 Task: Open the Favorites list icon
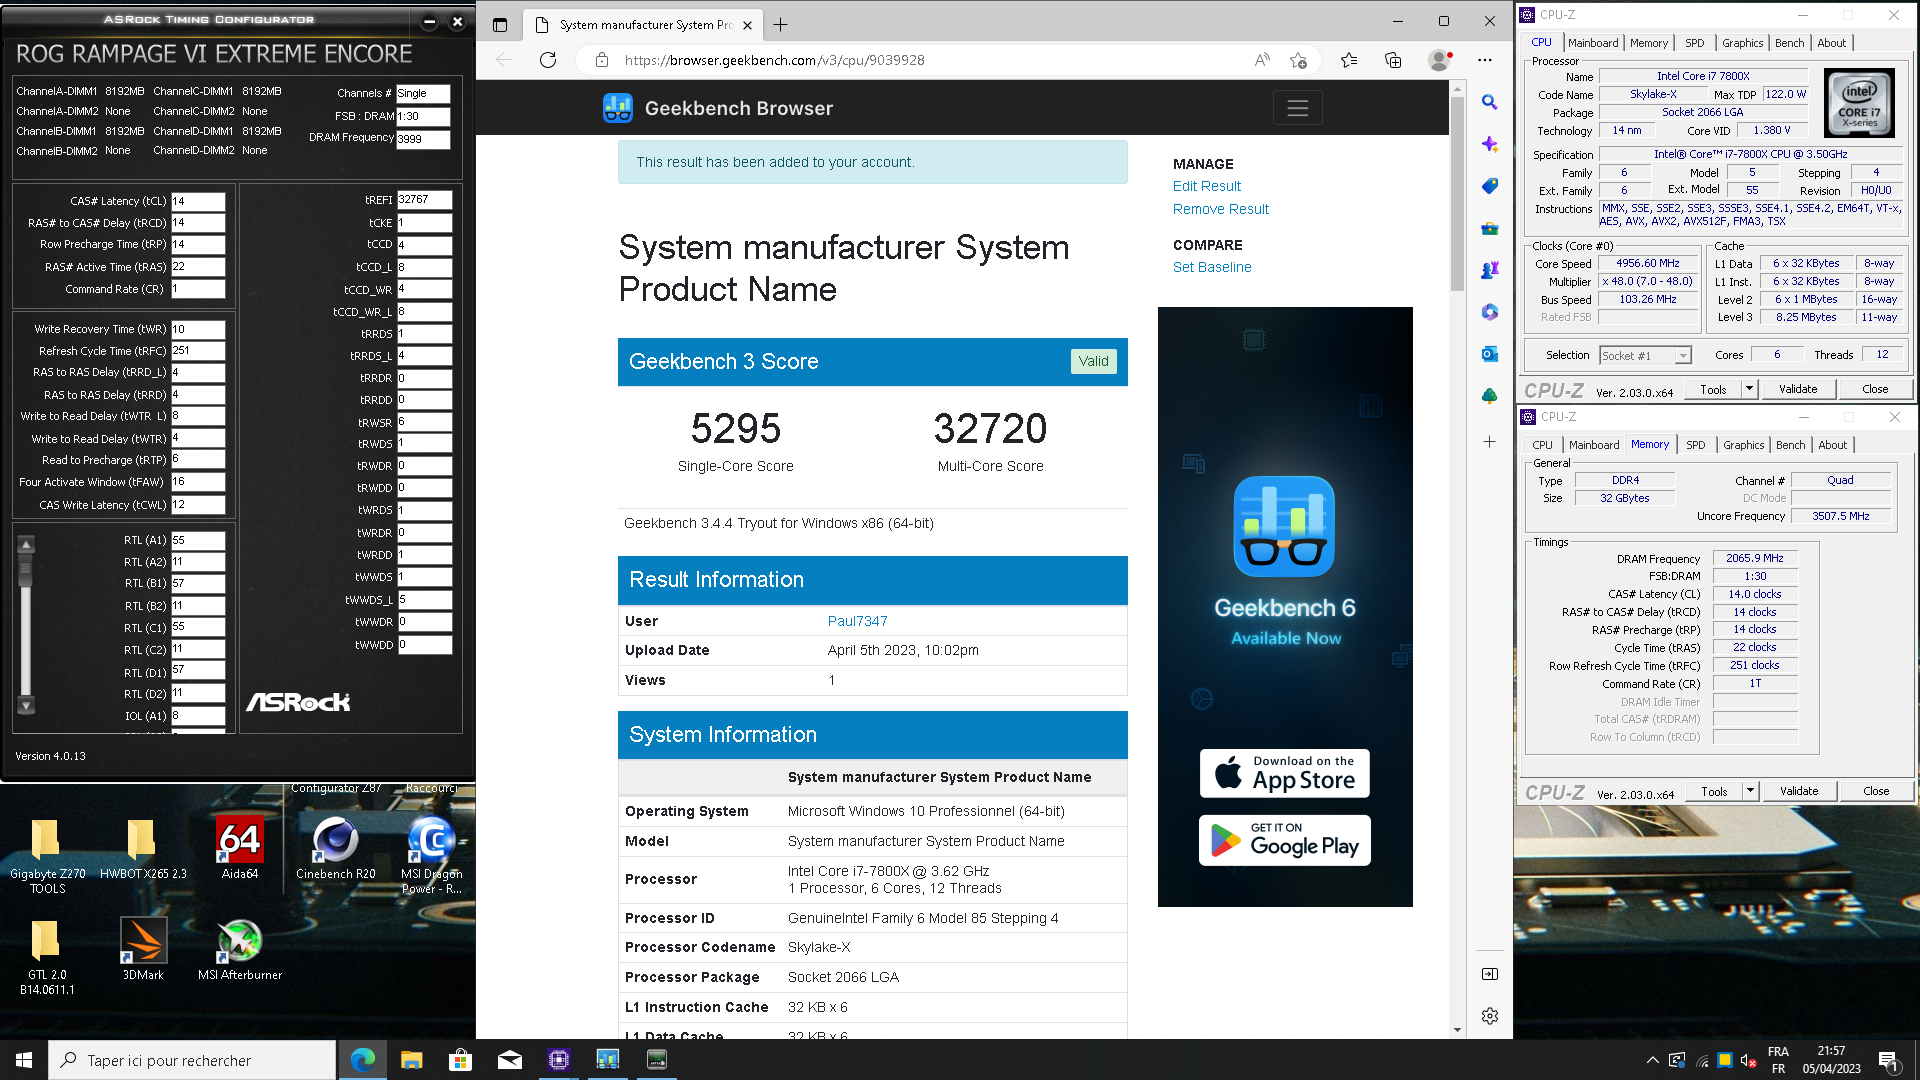[1349, 60]
